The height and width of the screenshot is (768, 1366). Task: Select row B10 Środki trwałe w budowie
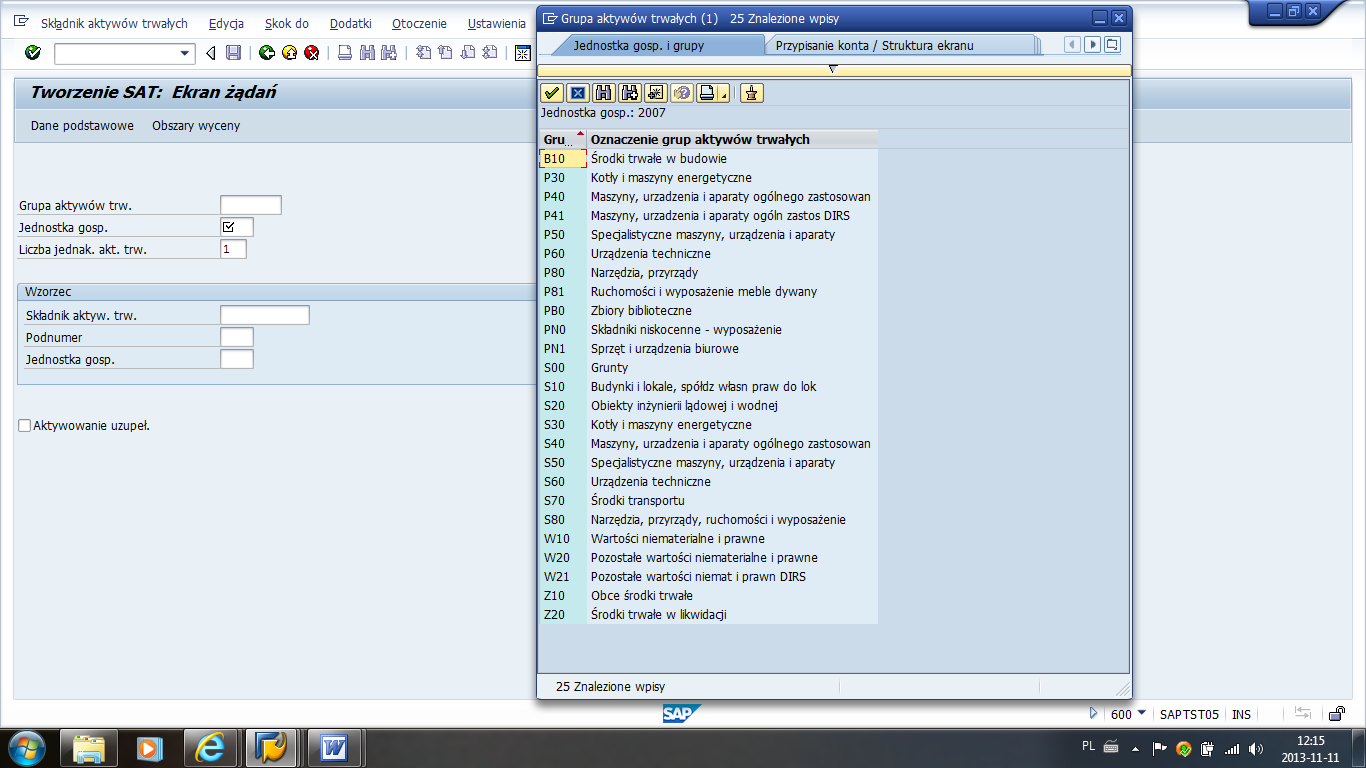tap(708, 158)
